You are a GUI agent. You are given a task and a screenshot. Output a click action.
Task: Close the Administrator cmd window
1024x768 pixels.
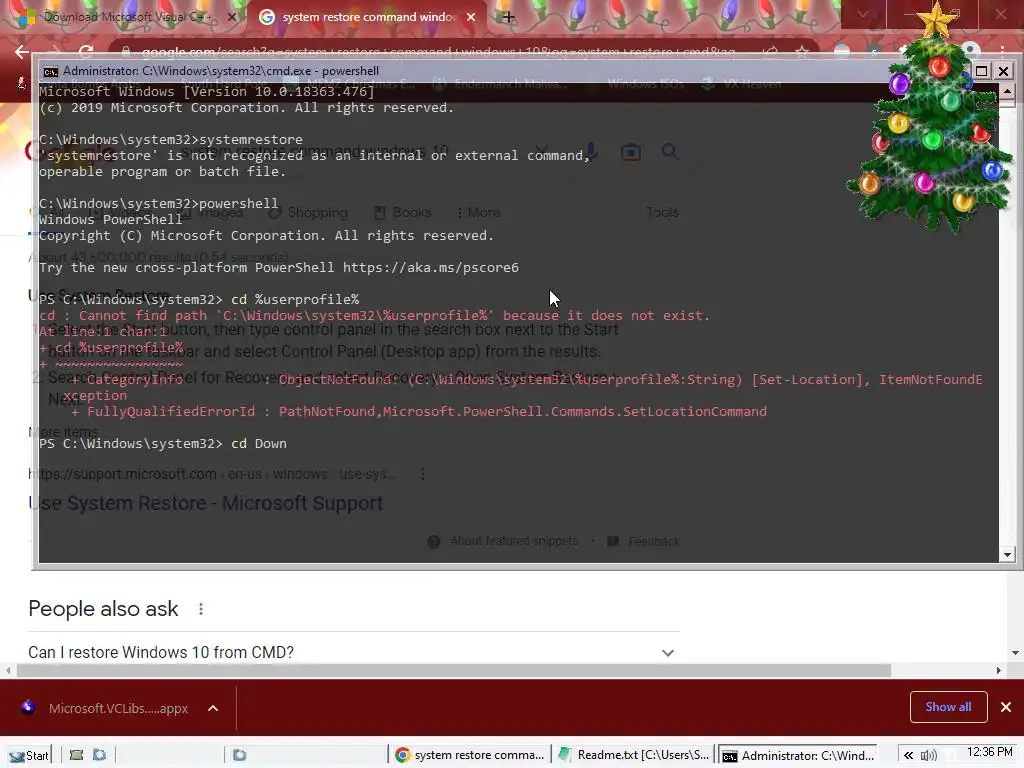coord(1004,71)
